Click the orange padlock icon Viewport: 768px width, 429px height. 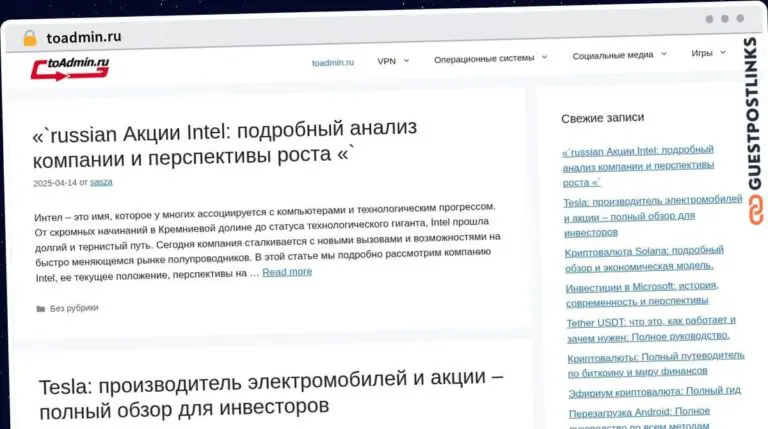coord(30,38)
